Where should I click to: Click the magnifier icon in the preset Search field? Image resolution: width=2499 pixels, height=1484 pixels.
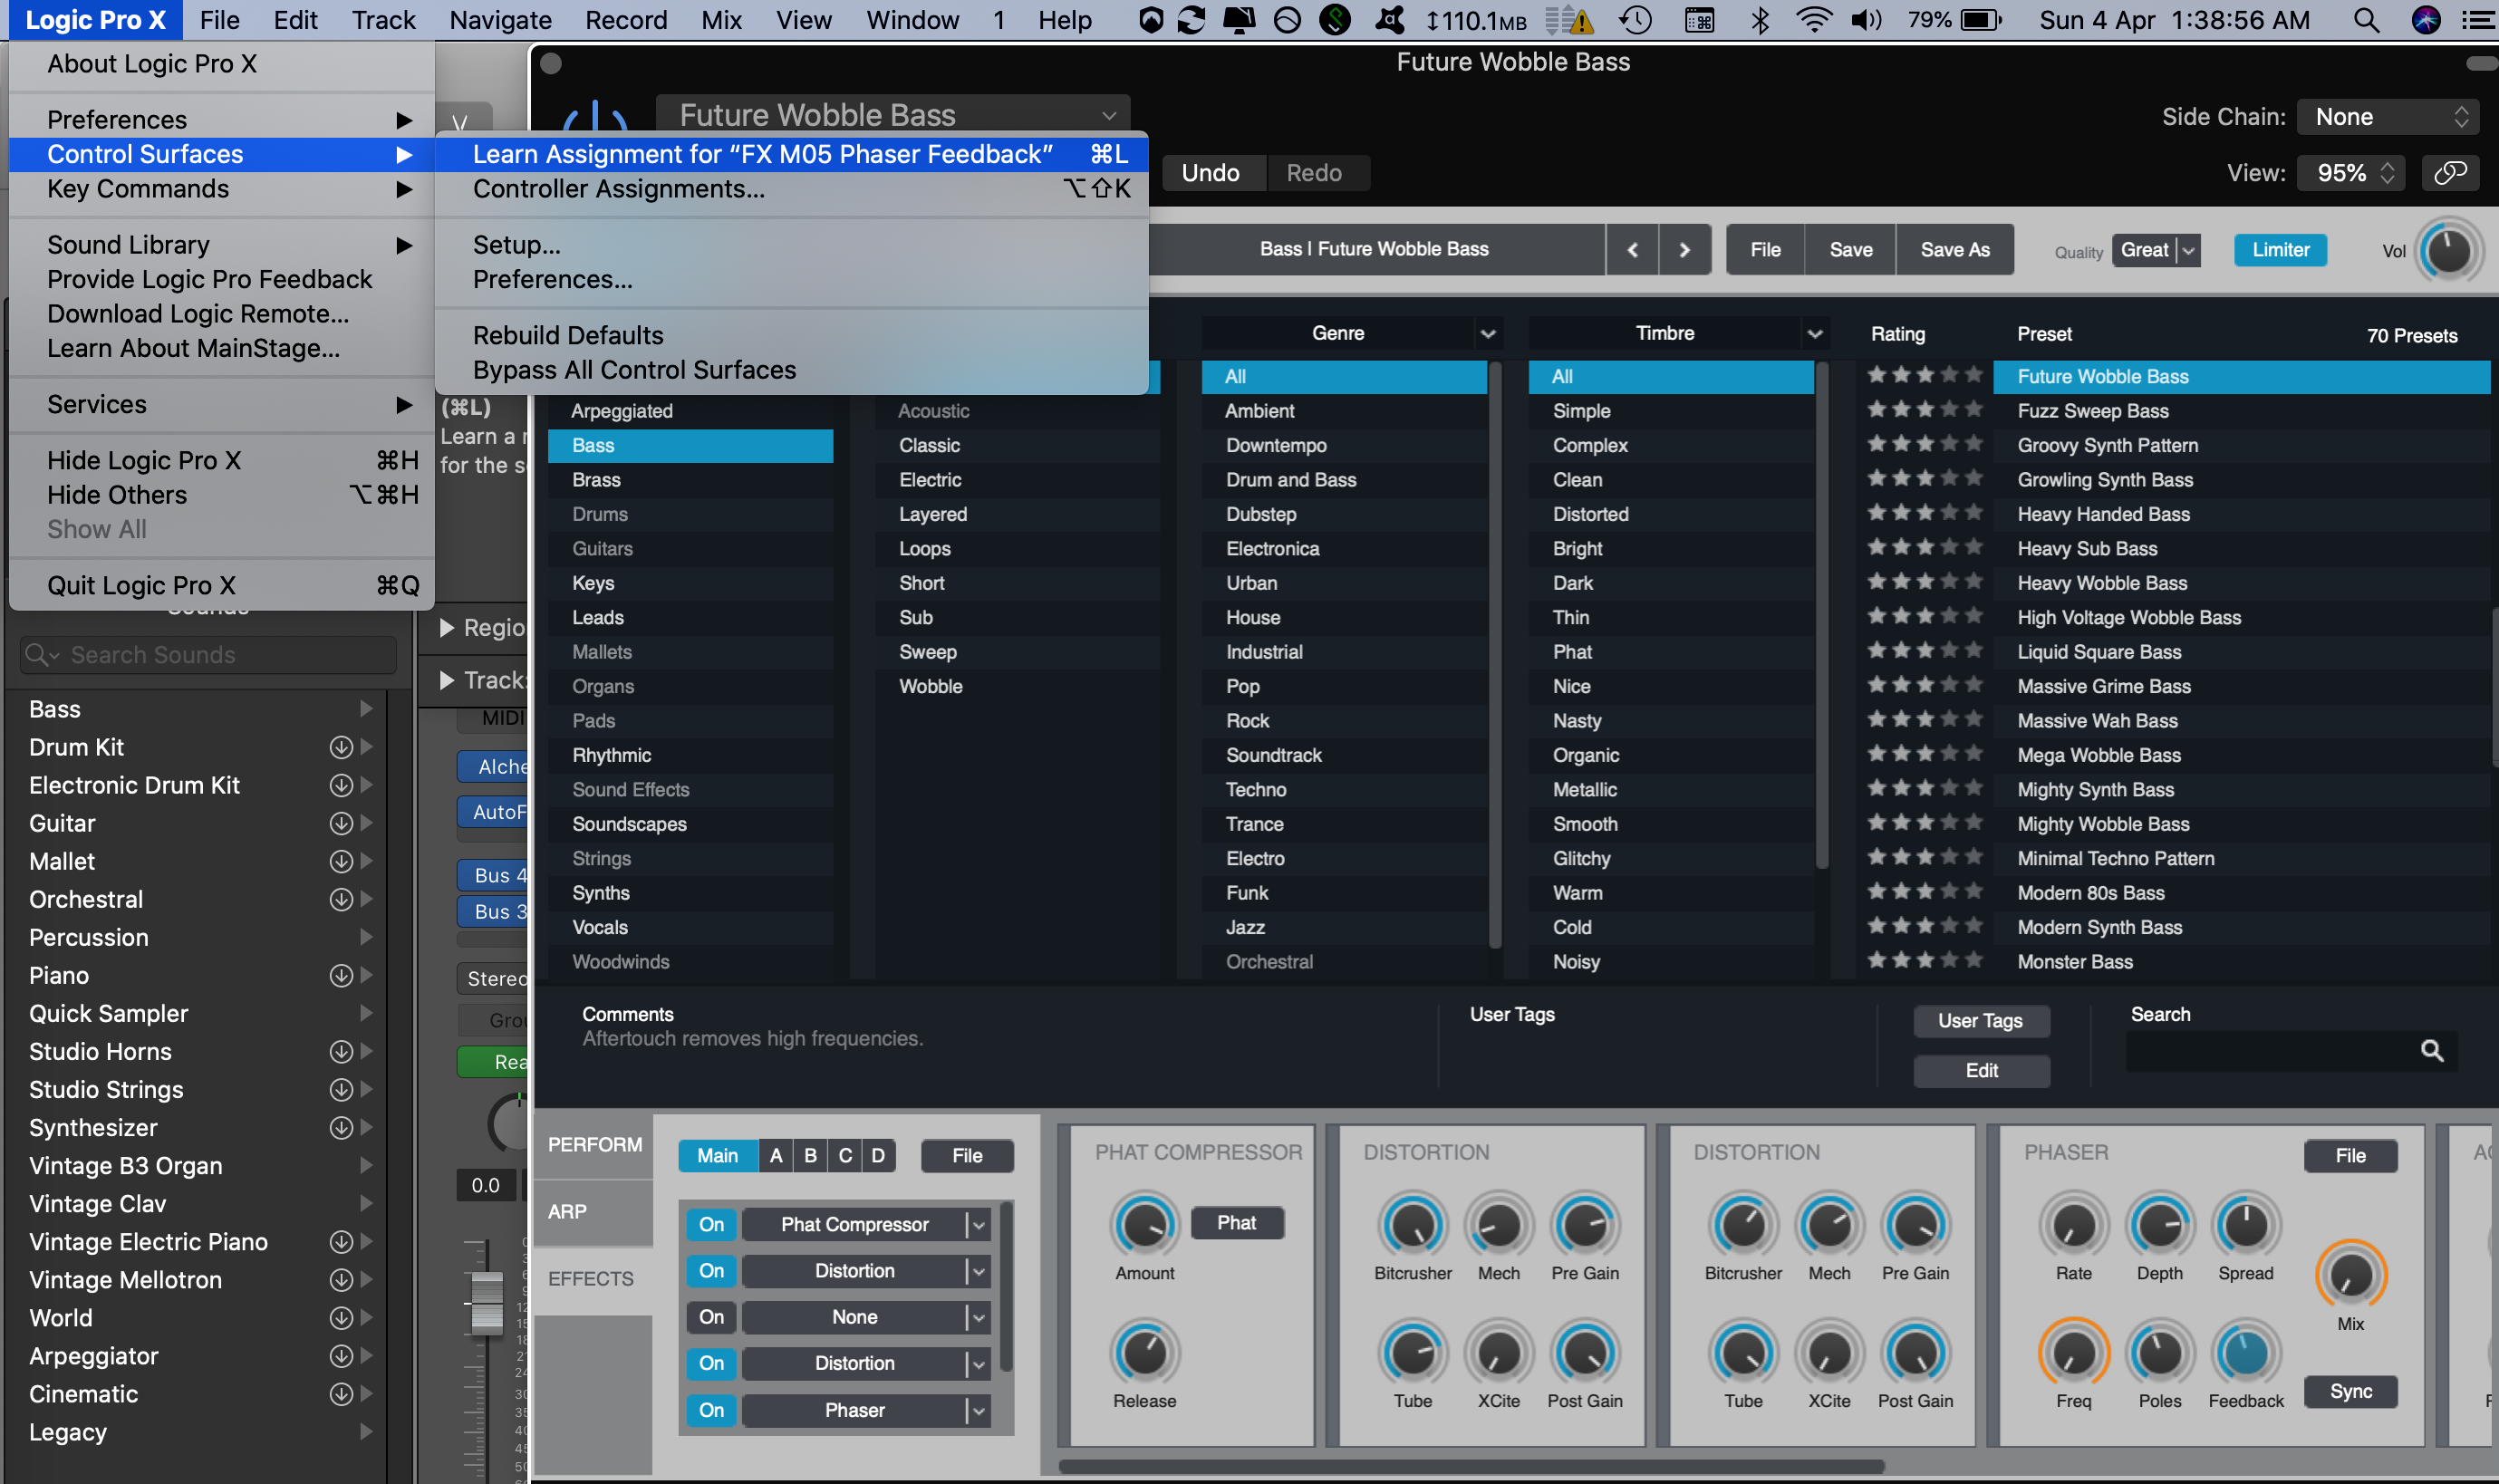(2431, 1051)
